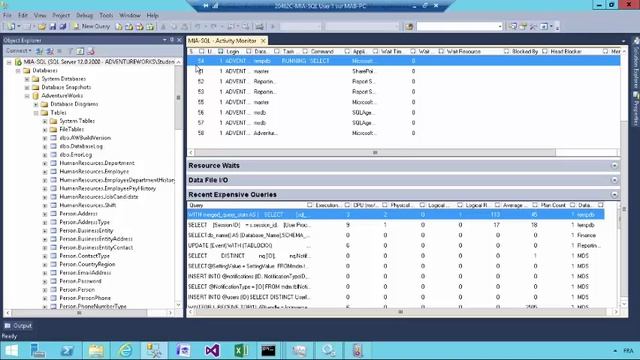Click the Undo icon in the toolbar
The height and width of the screenshot is (360, 640).
[198, 27]
